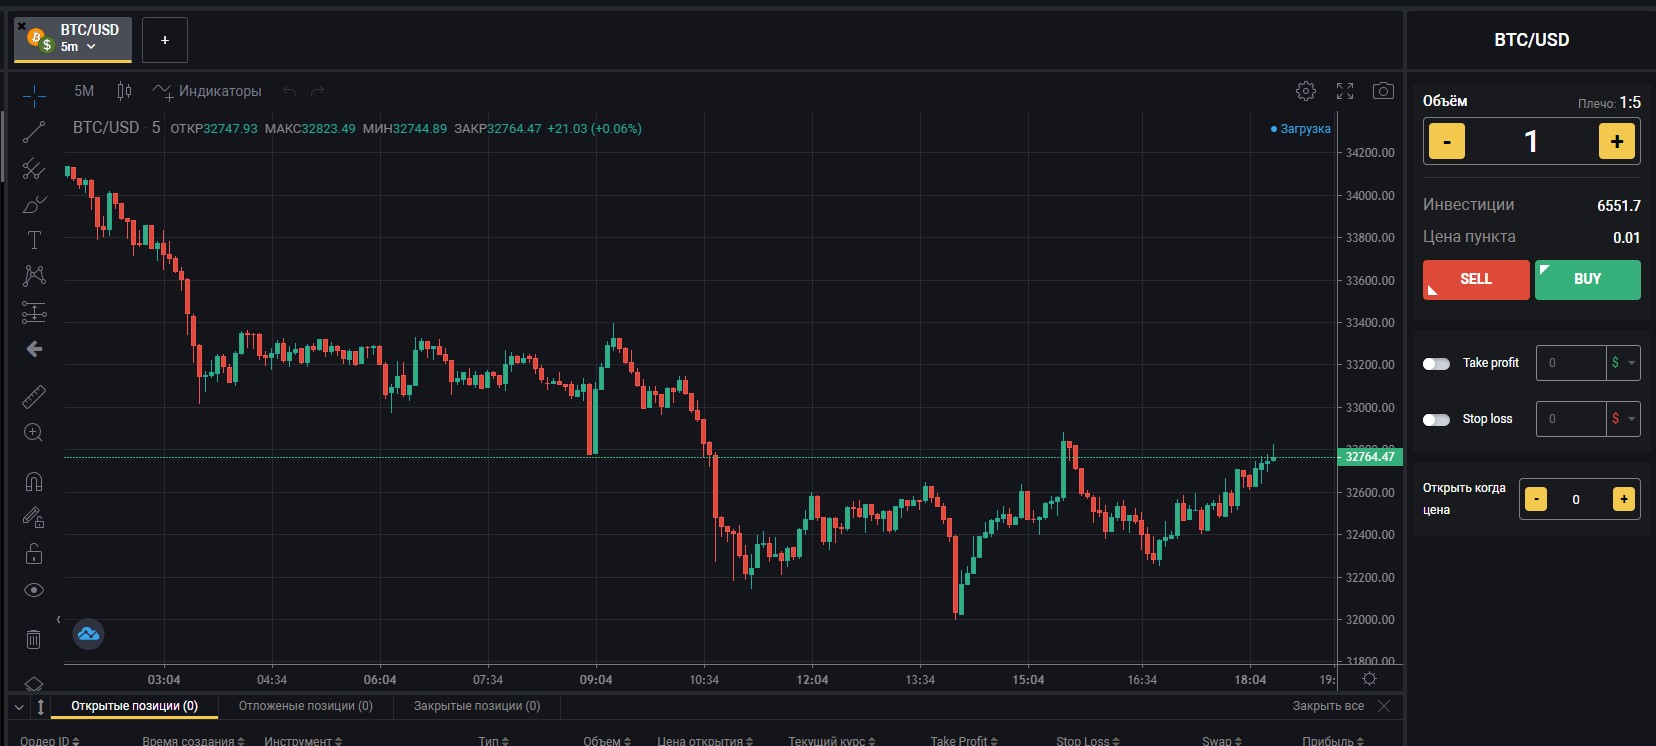Undo last chart action

(290, 91)
